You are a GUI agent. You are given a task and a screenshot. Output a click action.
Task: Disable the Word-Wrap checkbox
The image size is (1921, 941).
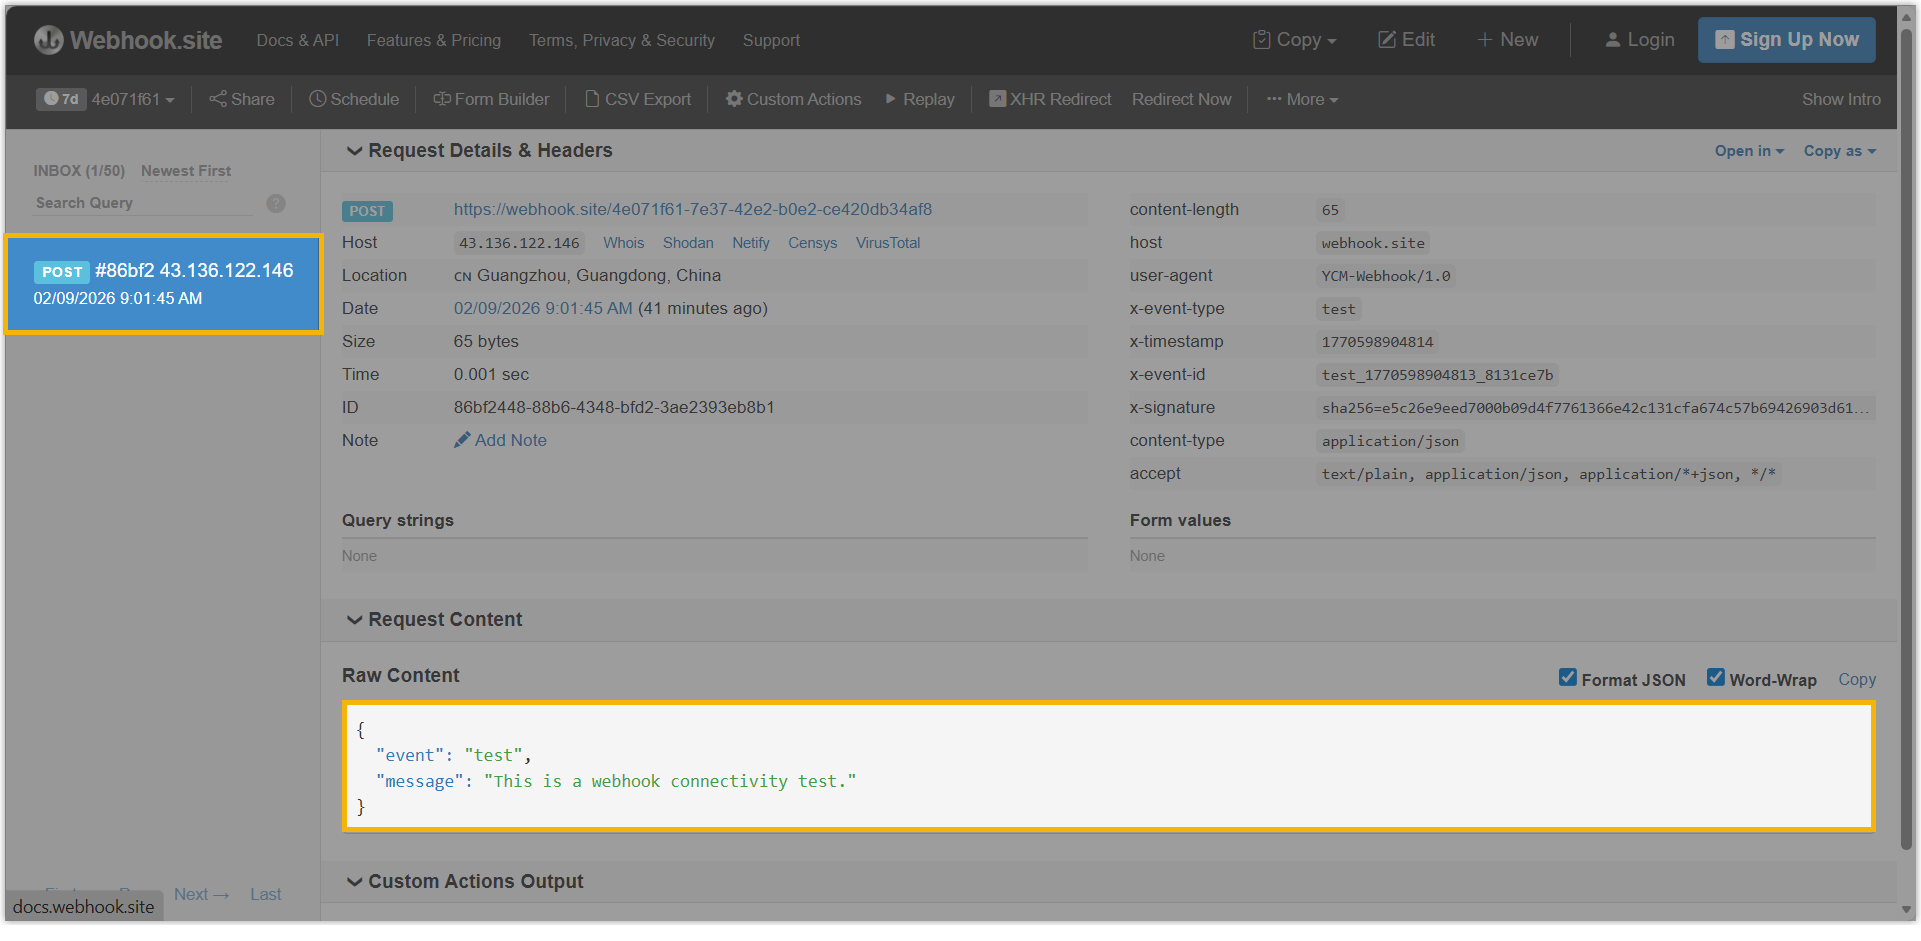[x=1716, y=678]
